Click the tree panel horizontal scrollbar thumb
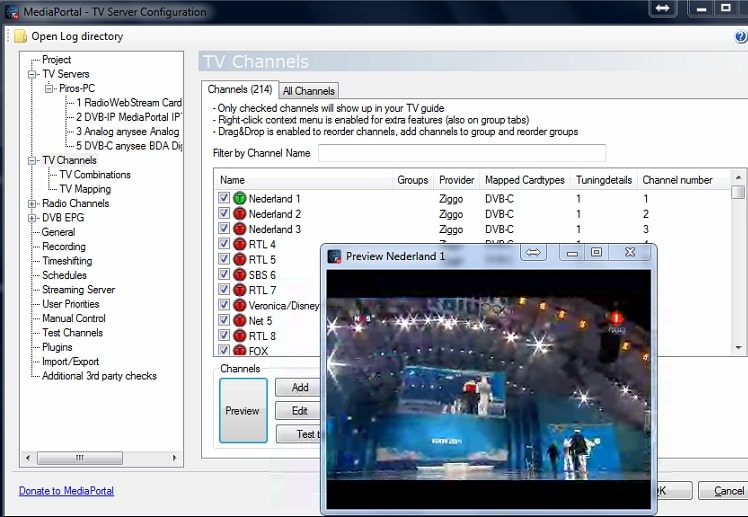 pyautogui.click(x=80, y=458)
